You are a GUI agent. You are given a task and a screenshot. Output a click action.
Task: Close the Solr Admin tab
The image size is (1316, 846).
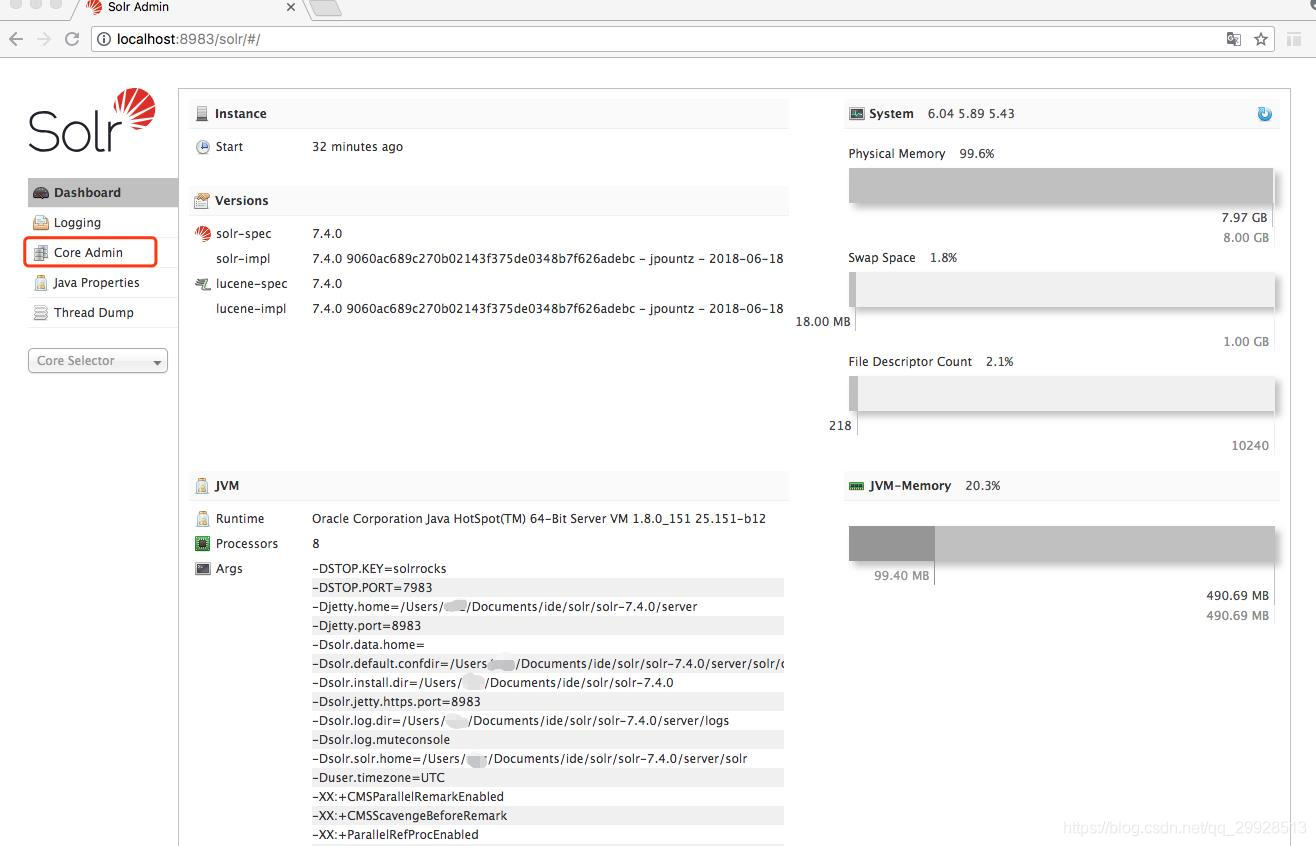291,7
